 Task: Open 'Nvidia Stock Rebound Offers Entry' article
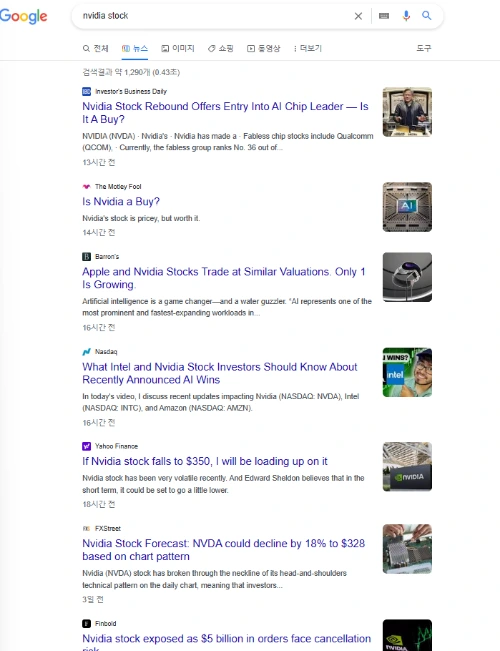click(x=225, y=113)
